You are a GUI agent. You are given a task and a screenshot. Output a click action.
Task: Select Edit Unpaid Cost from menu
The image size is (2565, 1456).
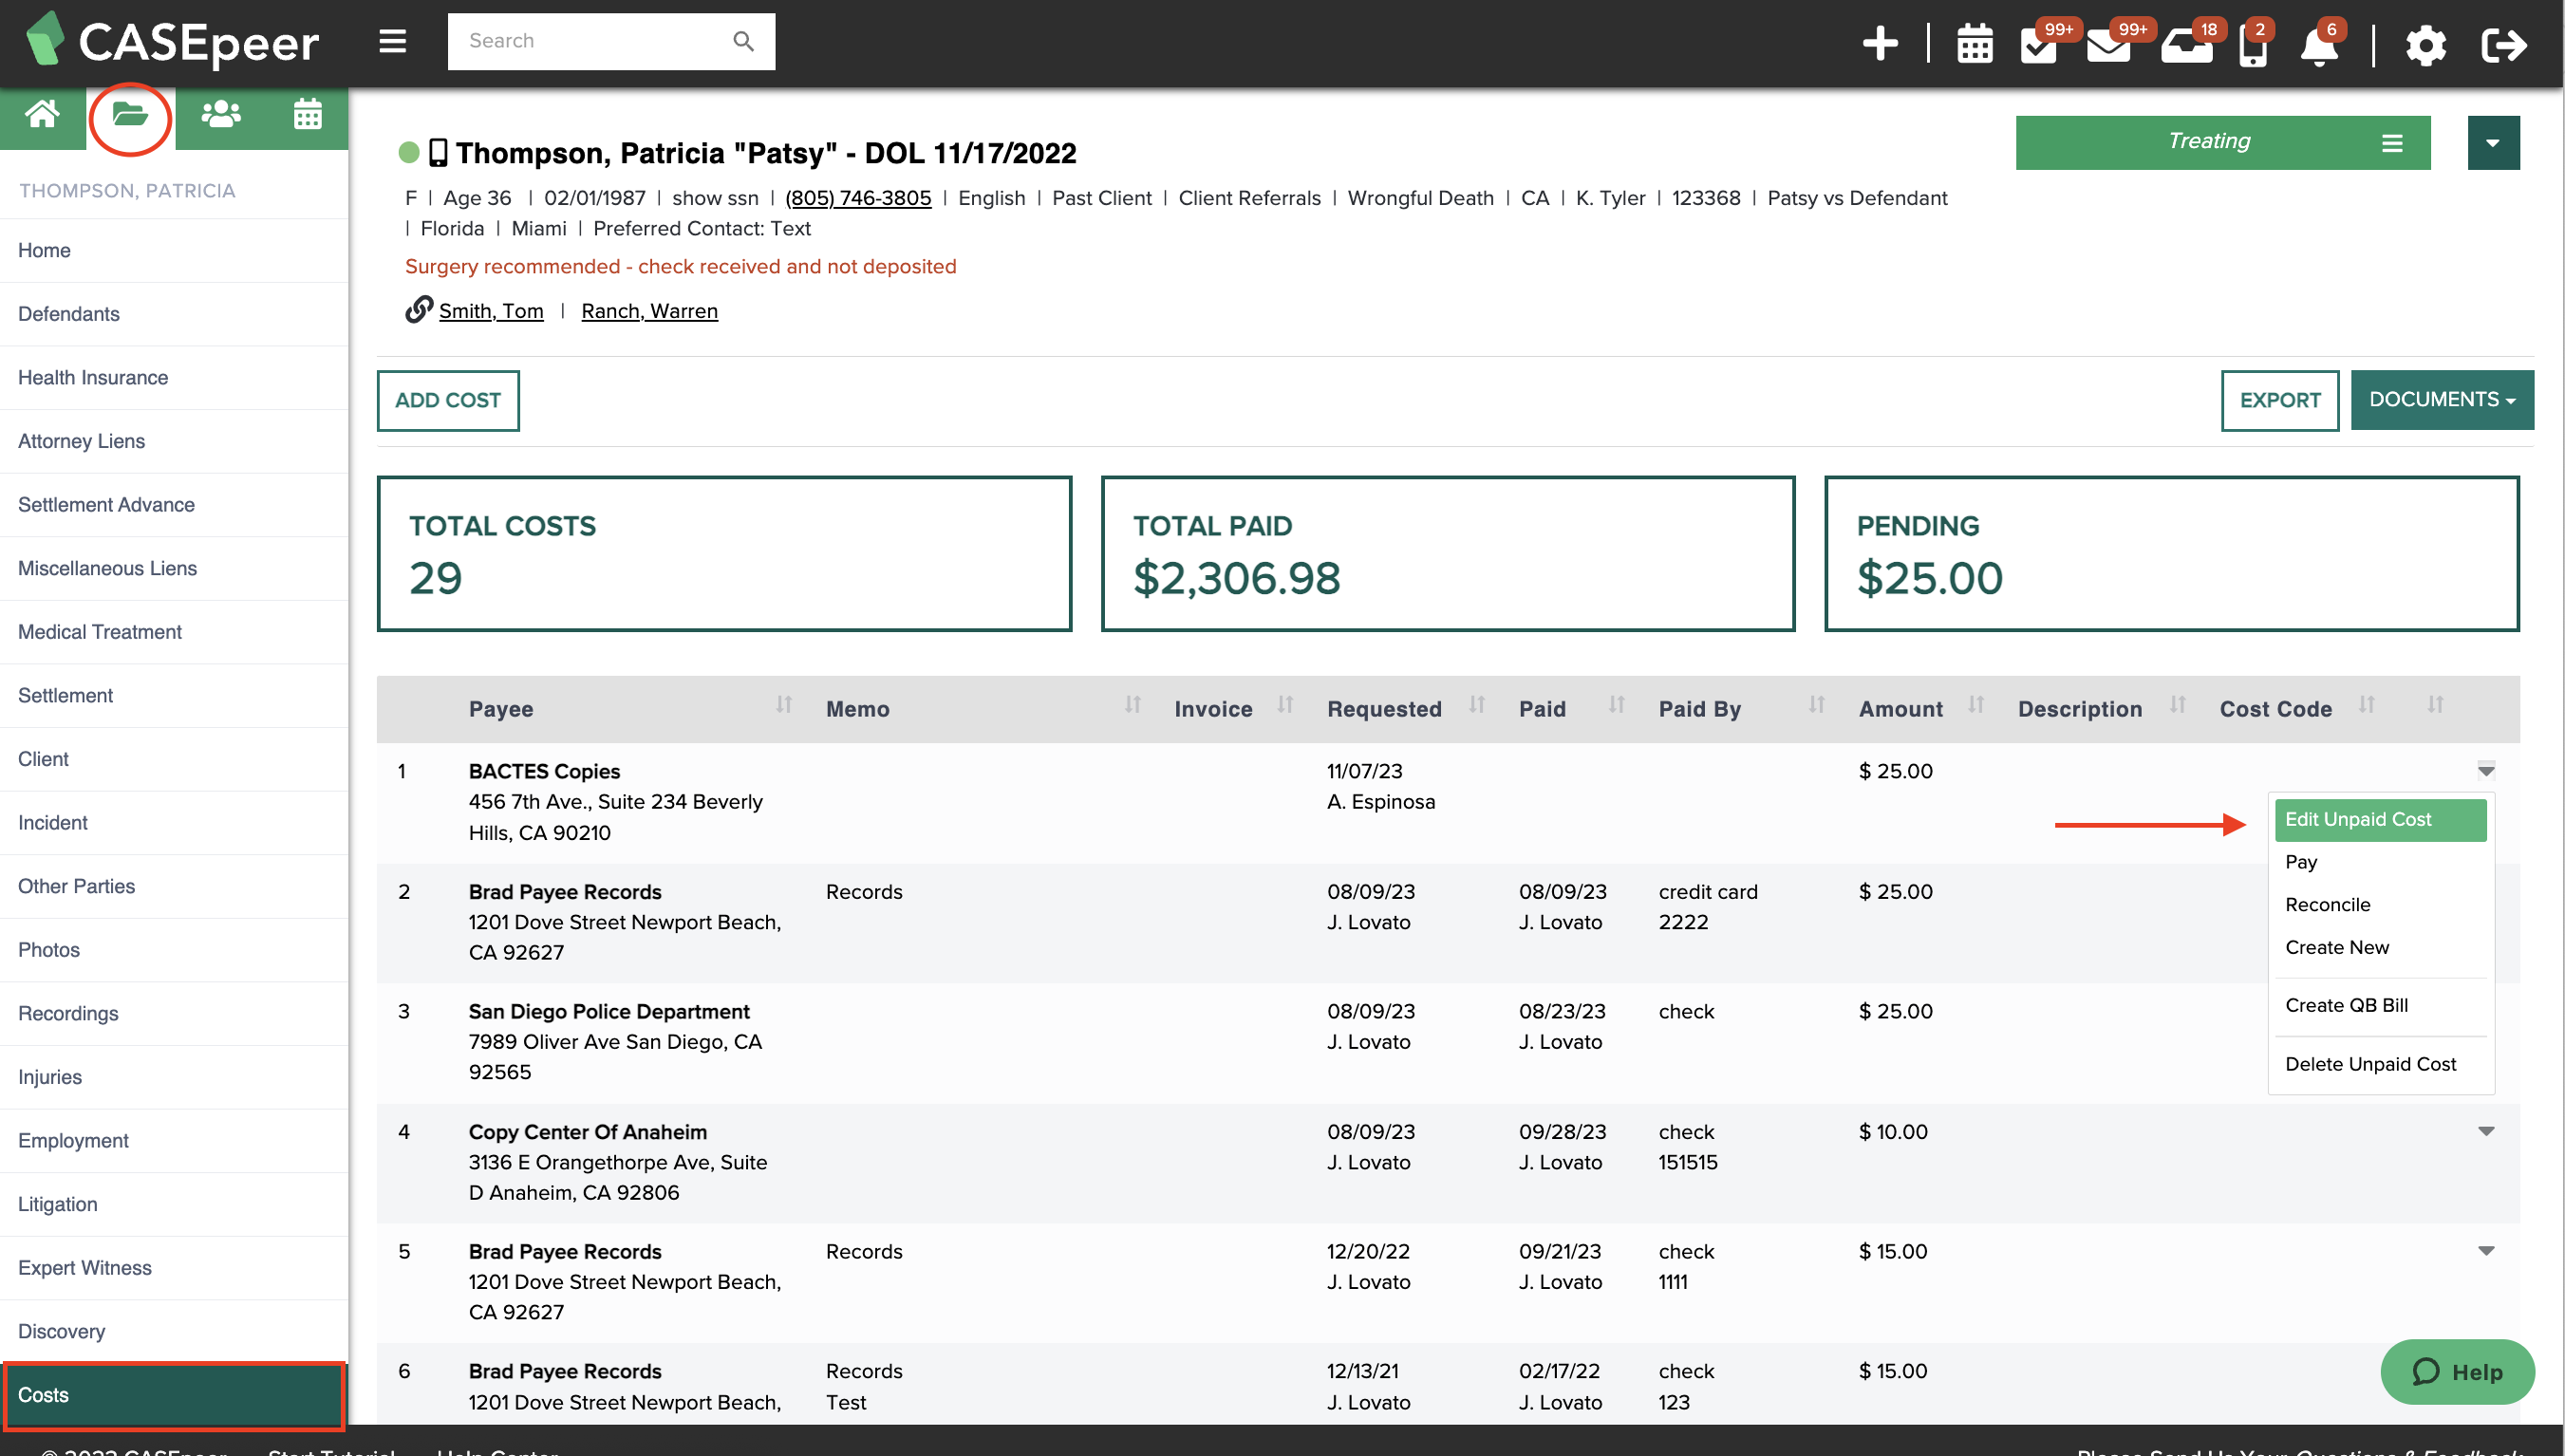tap(2380, 820)
